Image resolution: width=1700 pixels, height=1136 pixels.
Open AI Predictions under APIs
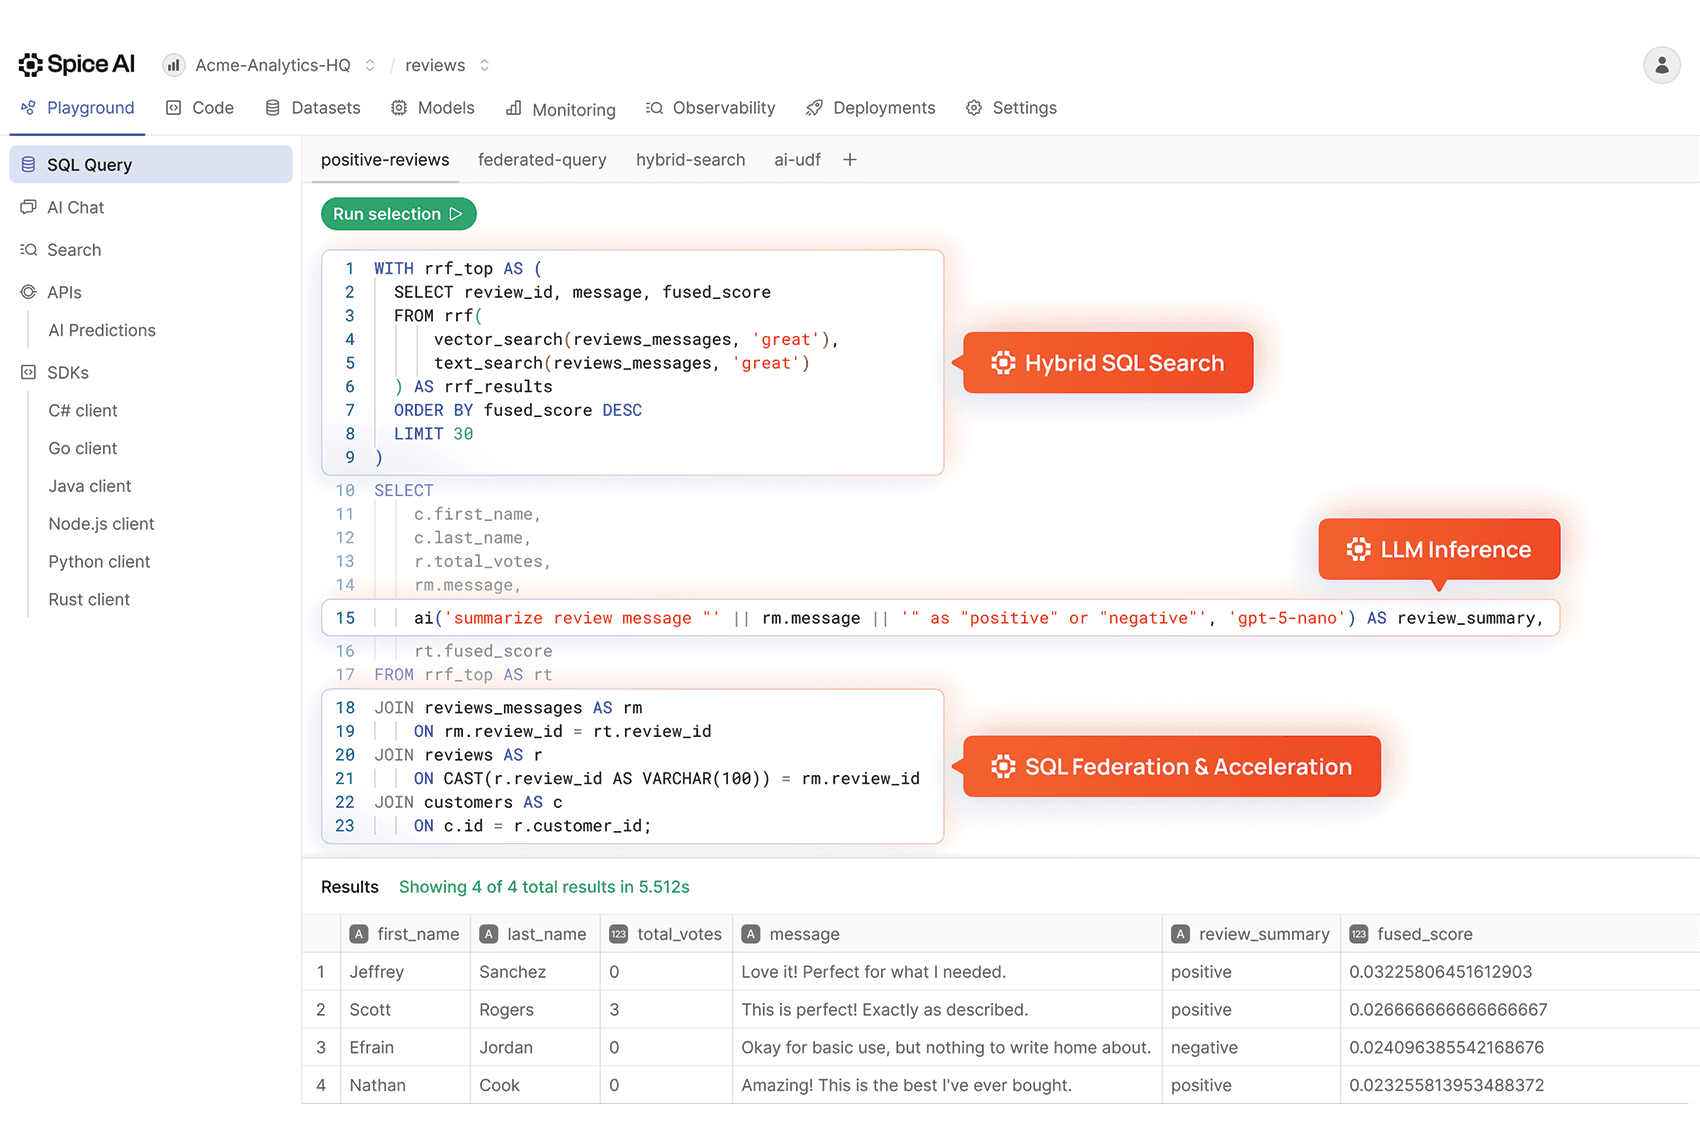(101, 330)
